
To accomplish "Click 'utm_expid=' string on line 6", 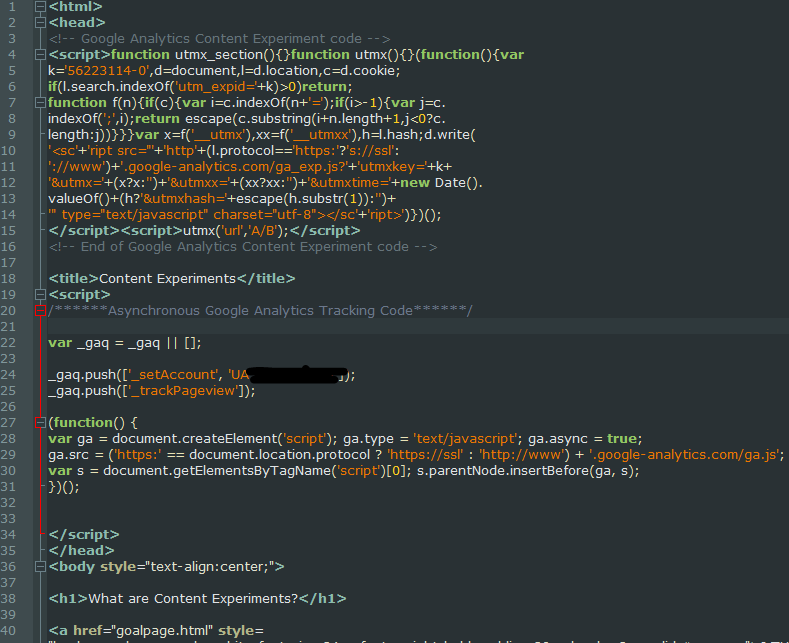I will click(x=216, y=87).
